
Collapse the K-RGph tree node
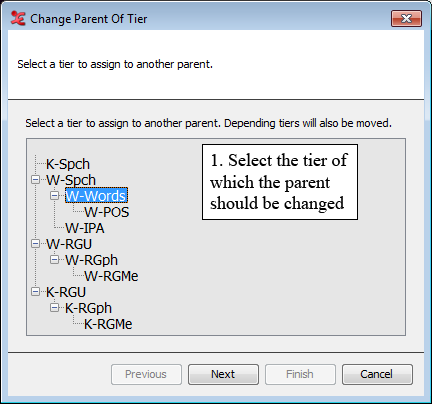[54, 308]
